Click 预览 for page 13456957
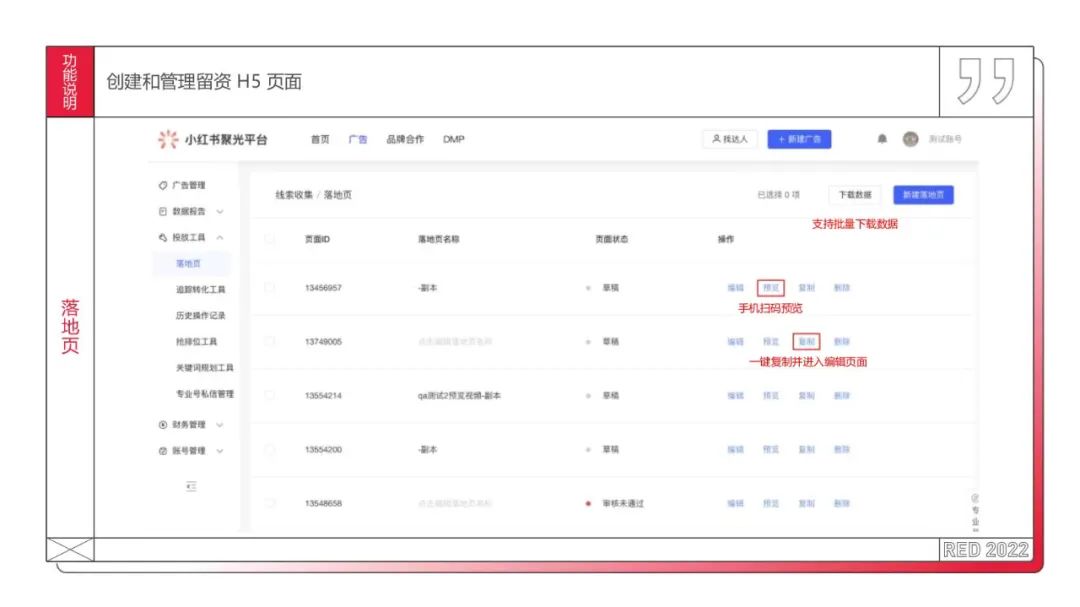The width and height of the screenshot is (1080, 607). (771, 288)
